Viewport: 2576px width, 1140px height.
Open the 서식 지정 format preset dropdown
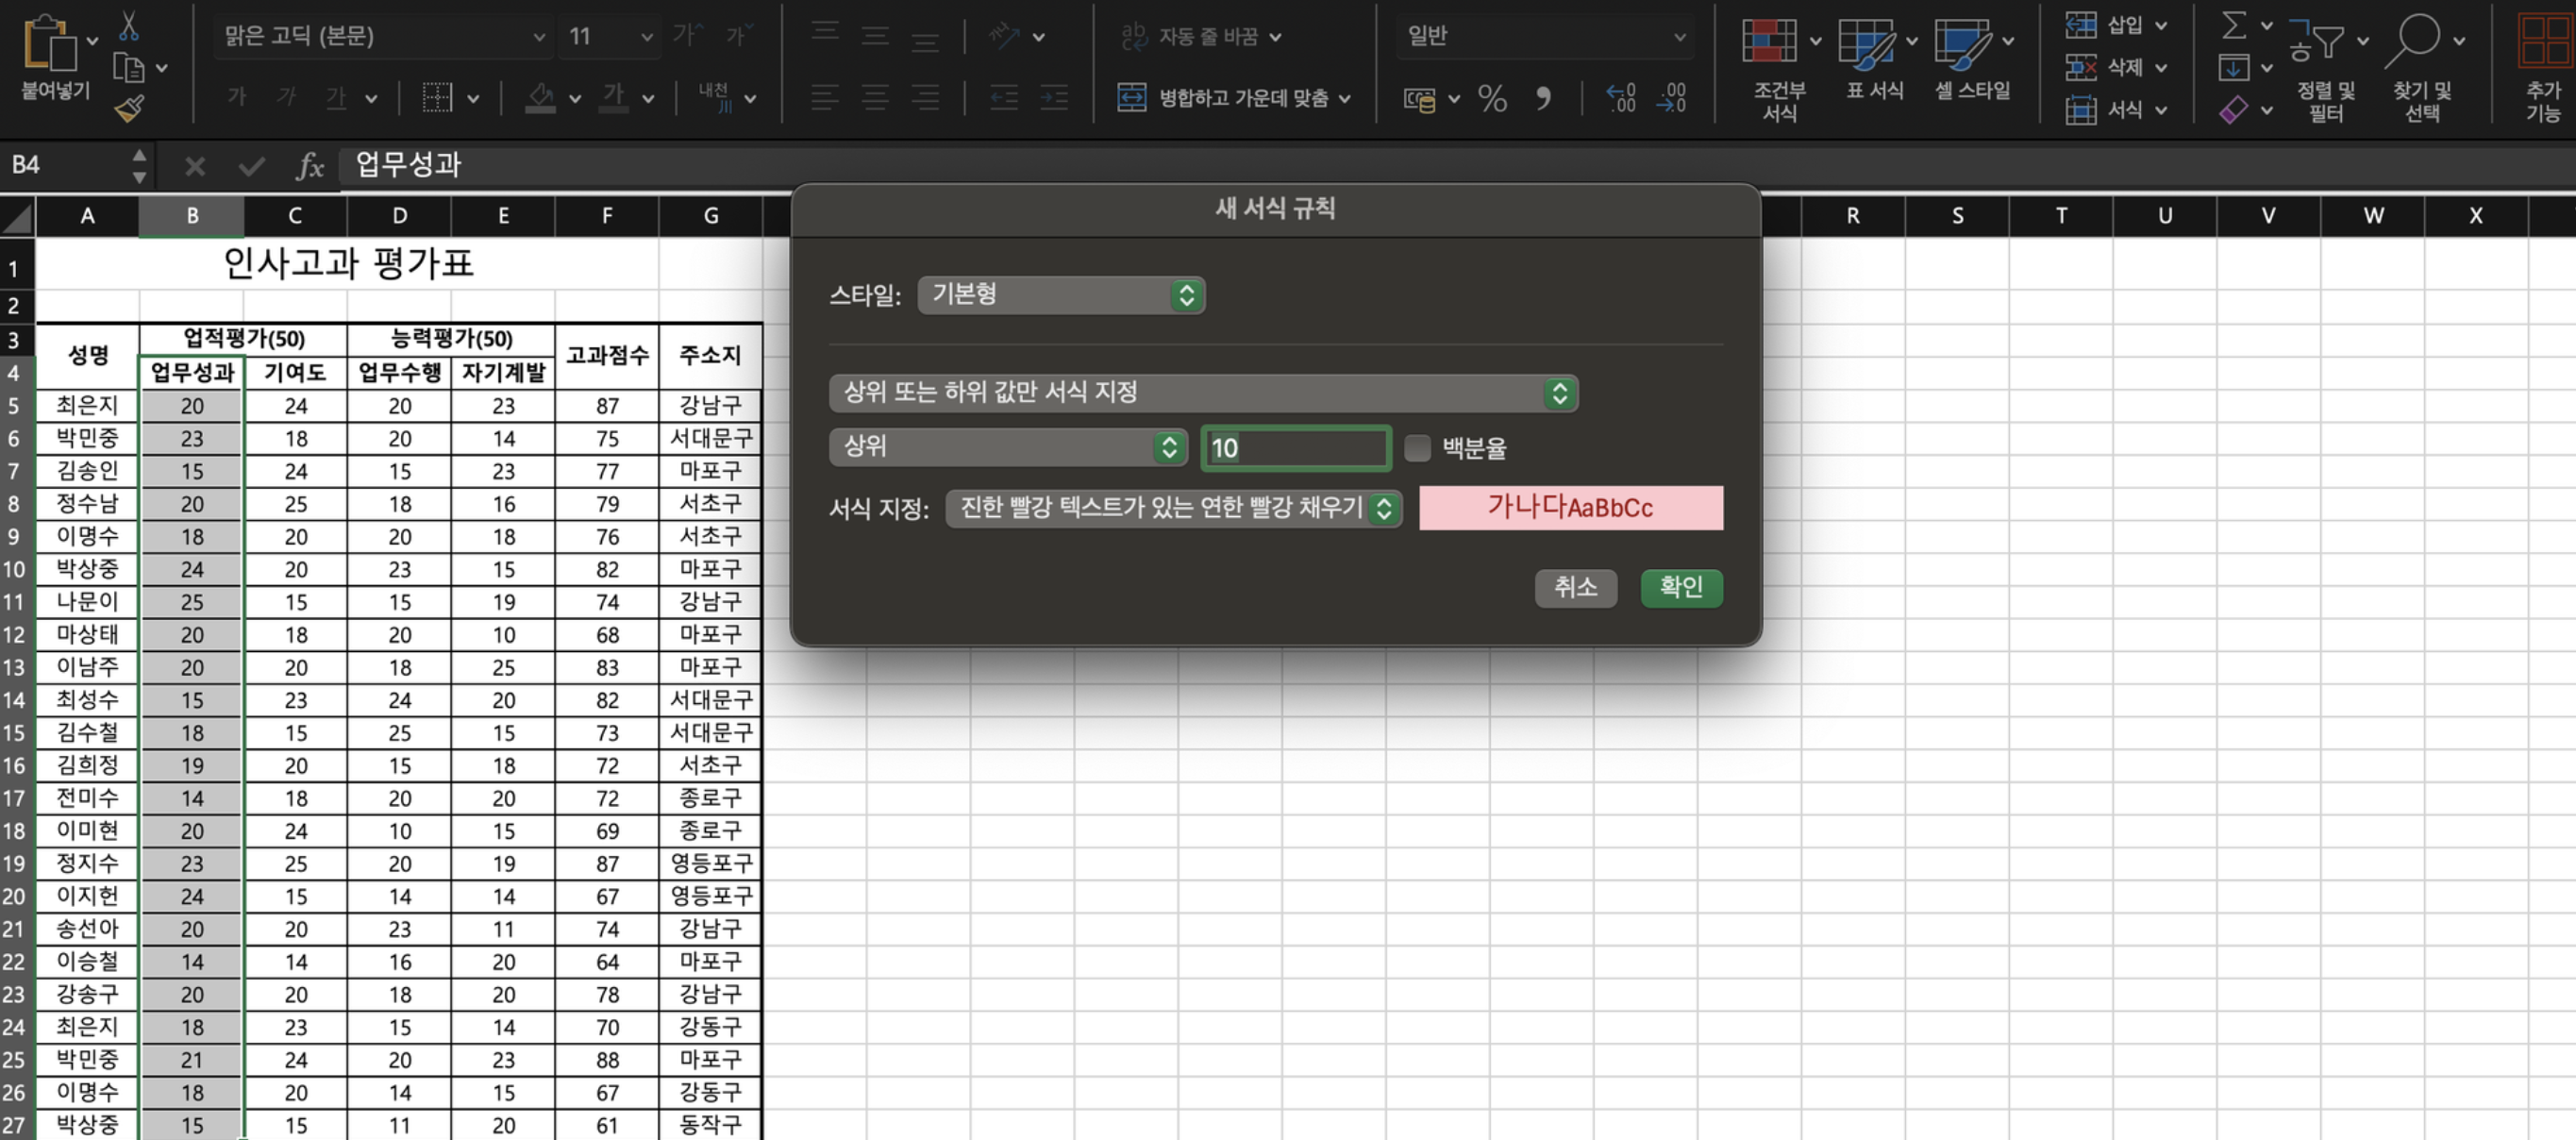1172,508
